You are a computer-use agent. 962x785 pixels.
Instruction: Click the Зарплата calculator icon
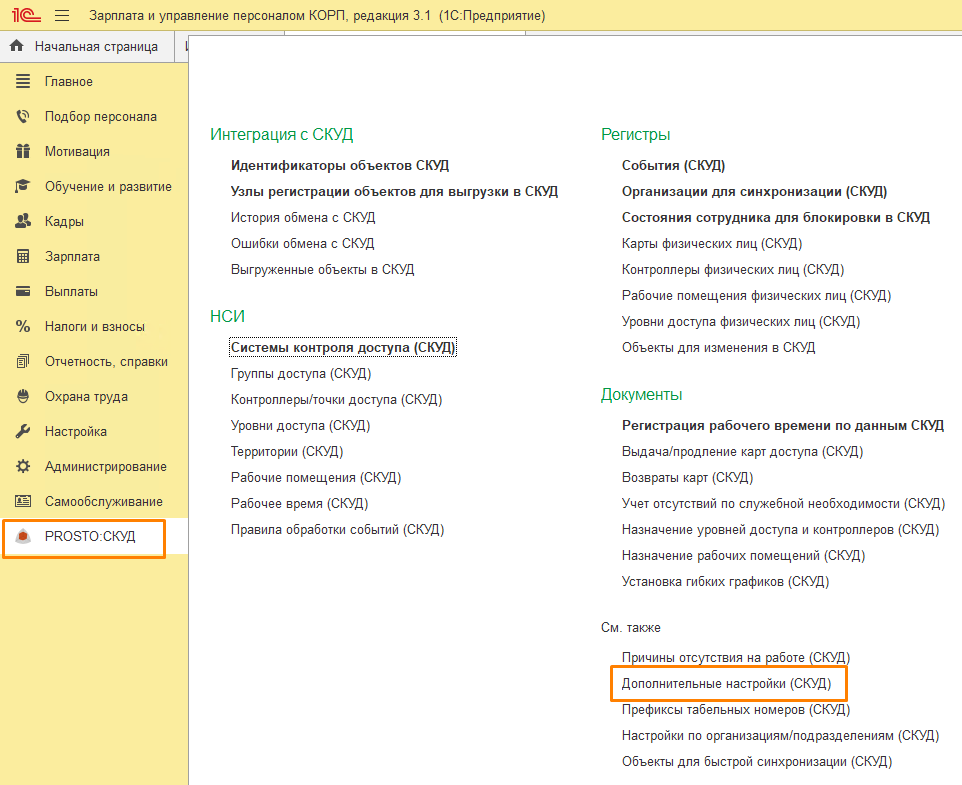coord(23,256)
